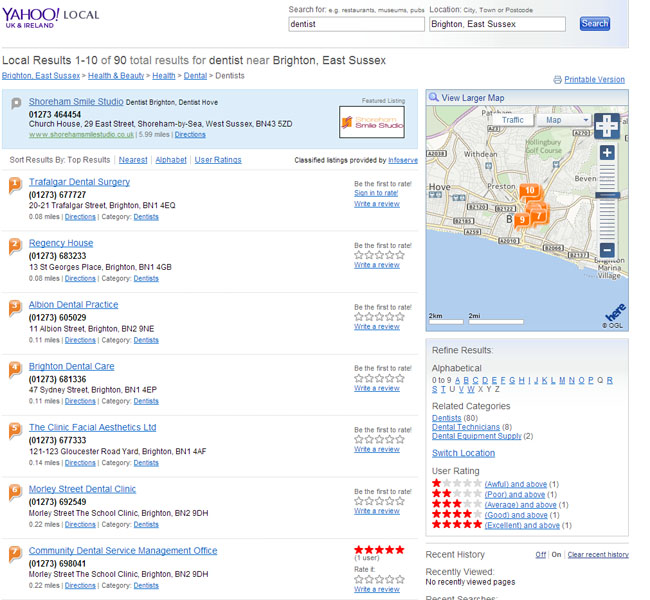Screen dimensions: 650x600
Task: Open the Shoreham Smile Studio listing link
Action: pos(76,102)
